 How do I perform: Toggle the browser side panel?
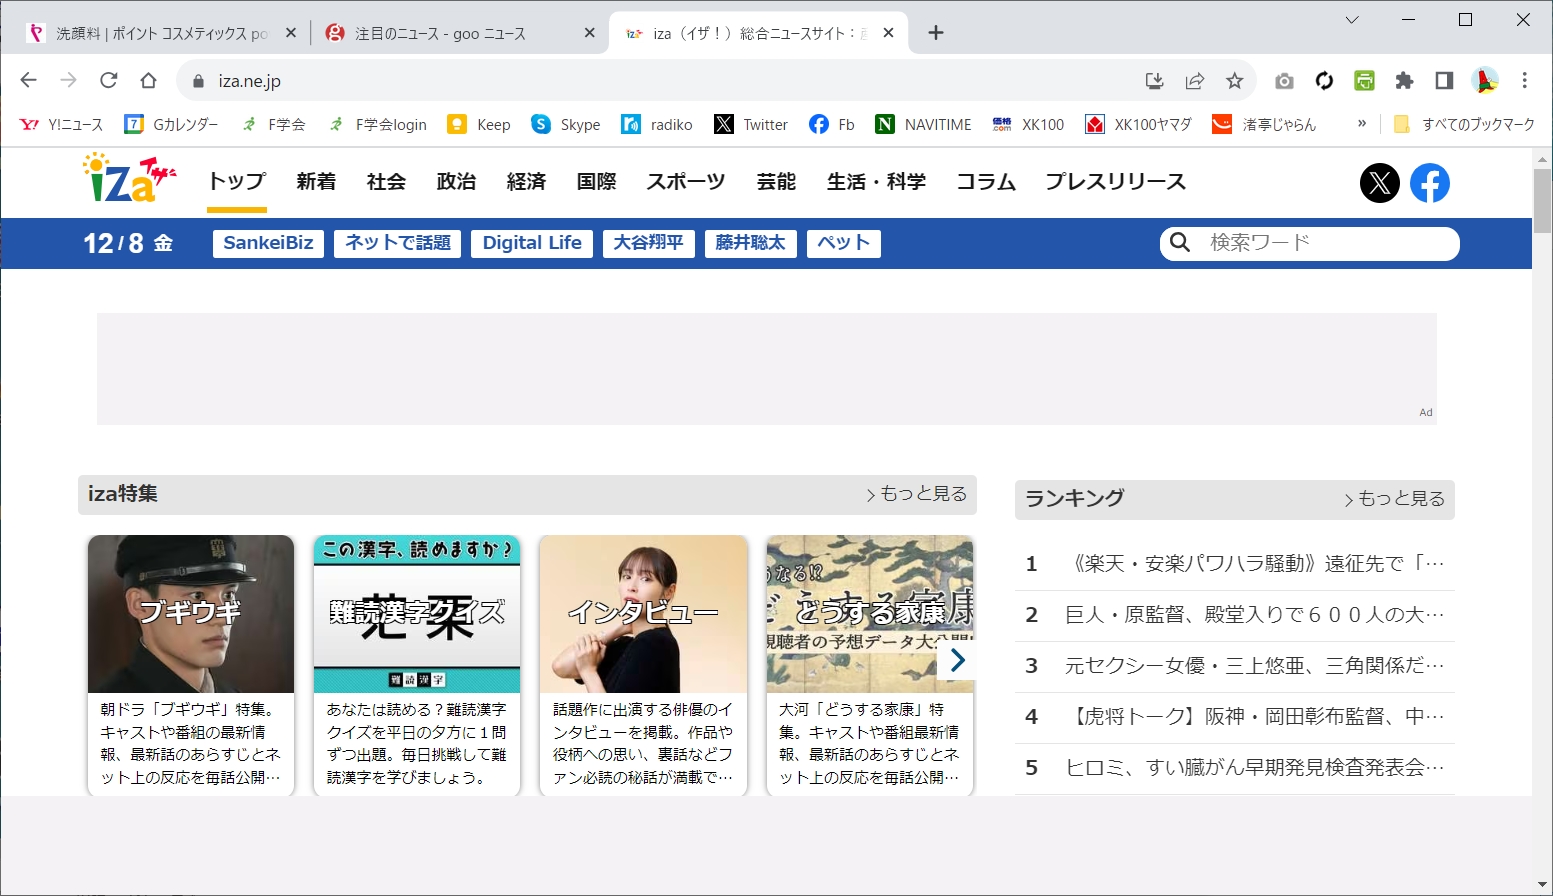[x=1444, y=81]
